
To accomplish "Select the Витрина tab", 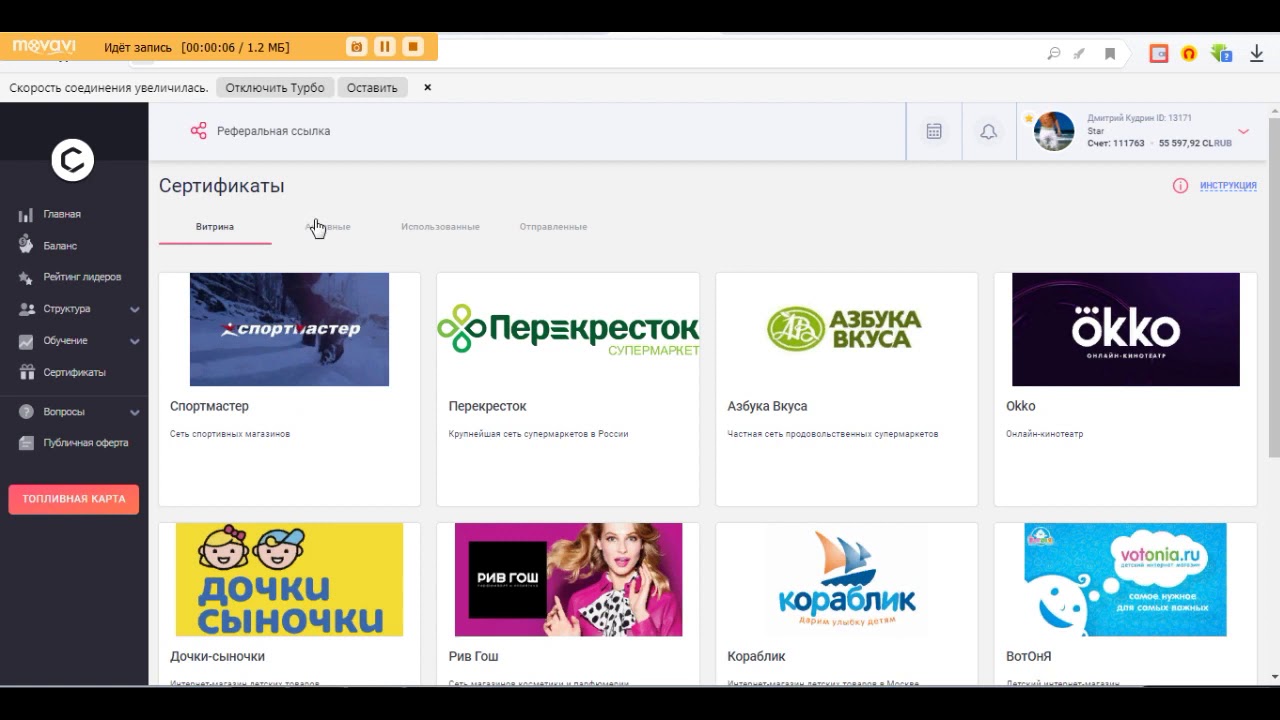I will [215, 227].
